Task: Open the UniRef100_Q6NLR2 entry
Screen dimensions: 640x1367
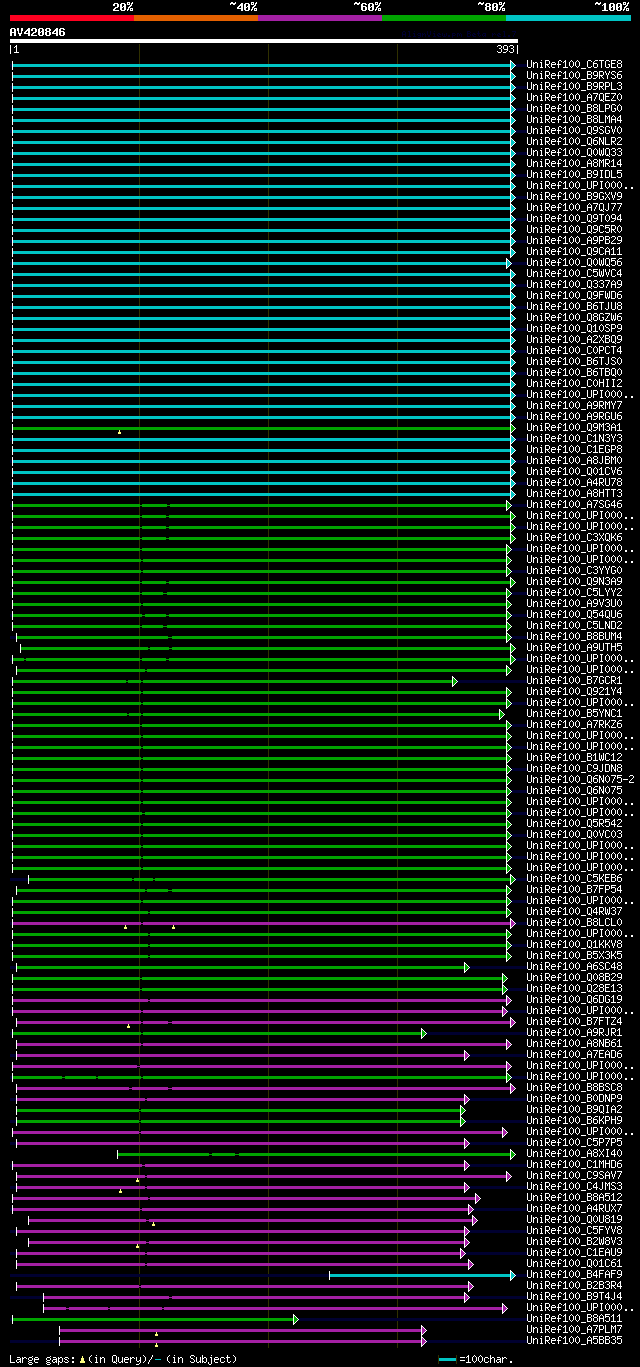Action: coord(574,141)
